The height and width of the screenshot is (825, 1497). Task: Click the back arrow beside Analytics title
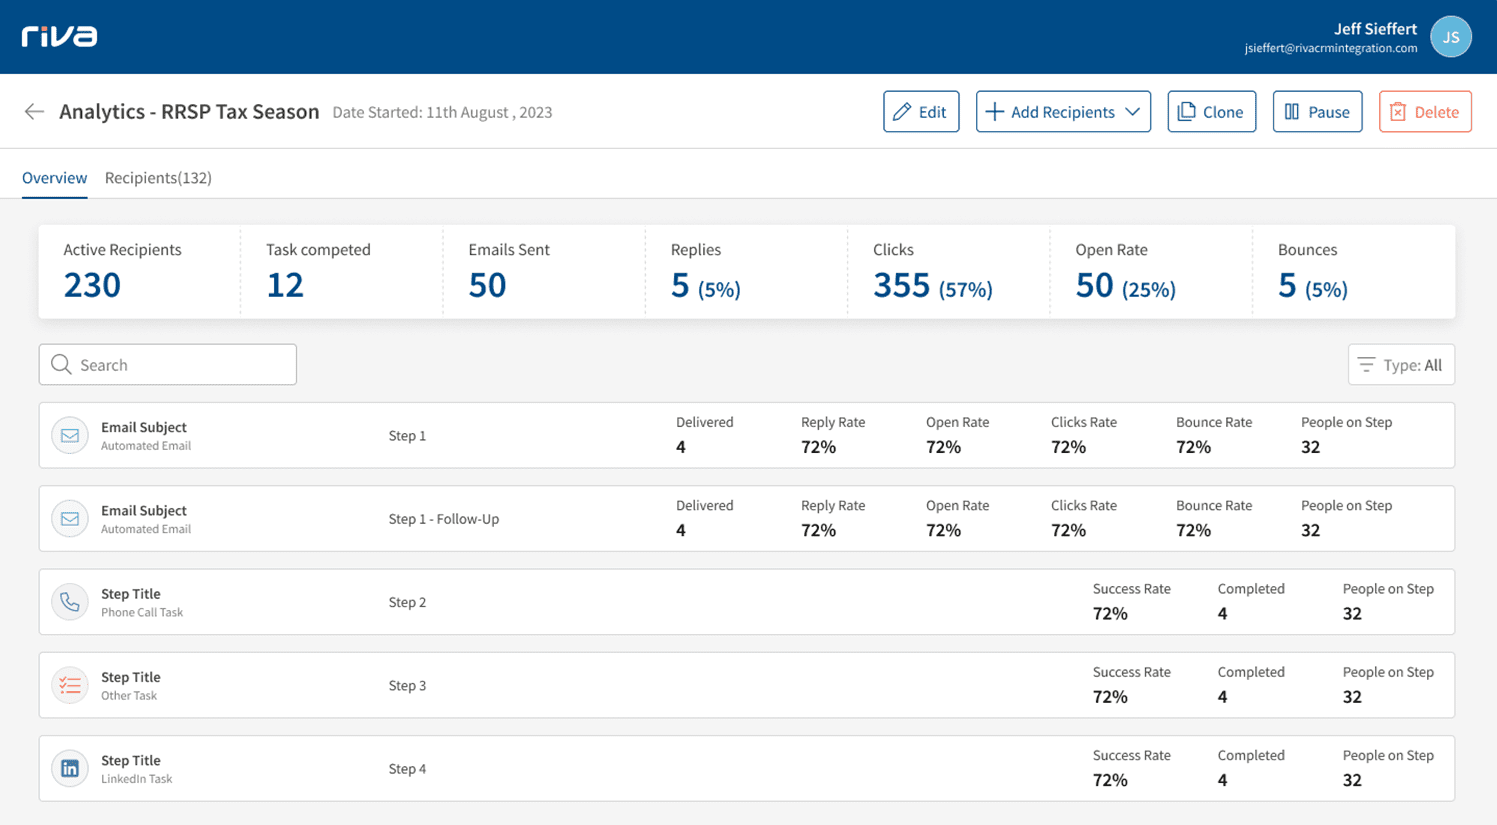point(34,111)
